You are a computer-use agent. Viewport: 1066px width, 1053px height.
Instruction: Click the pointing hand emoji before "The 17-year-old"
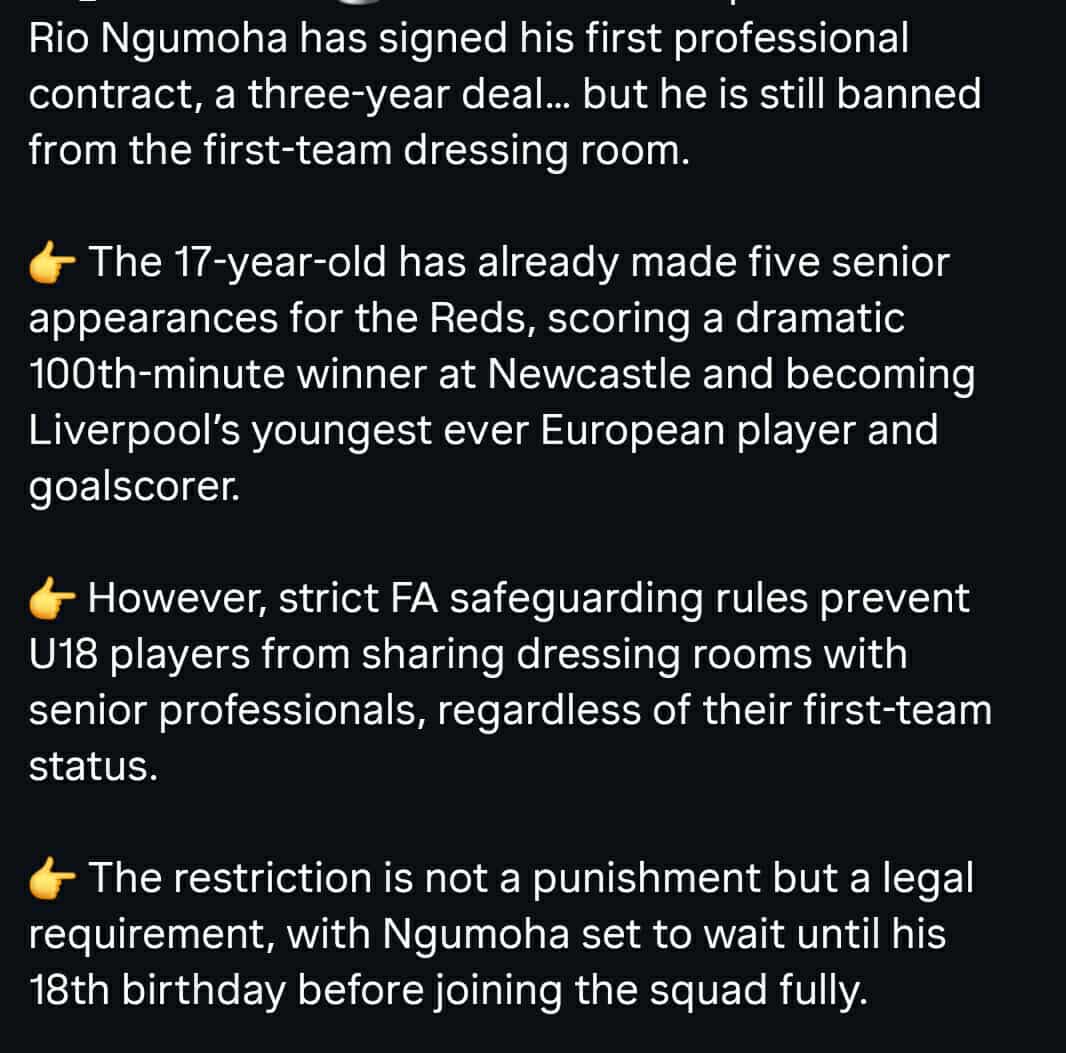pos(54,264)
